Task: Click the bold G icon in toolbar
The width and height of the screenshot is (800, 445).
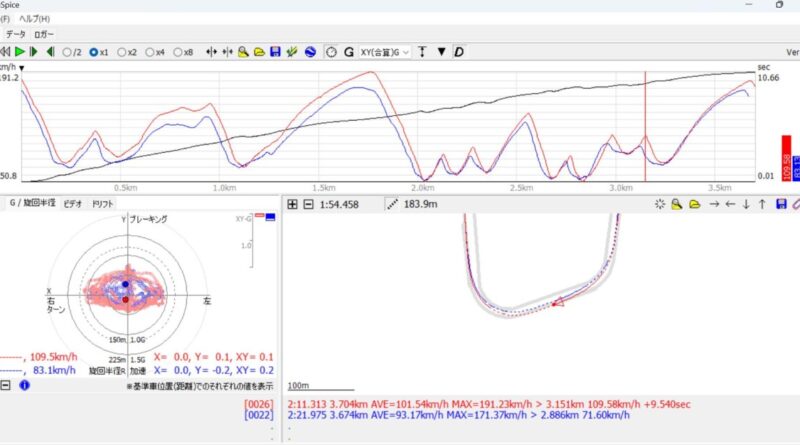Action: coord(349,51)
